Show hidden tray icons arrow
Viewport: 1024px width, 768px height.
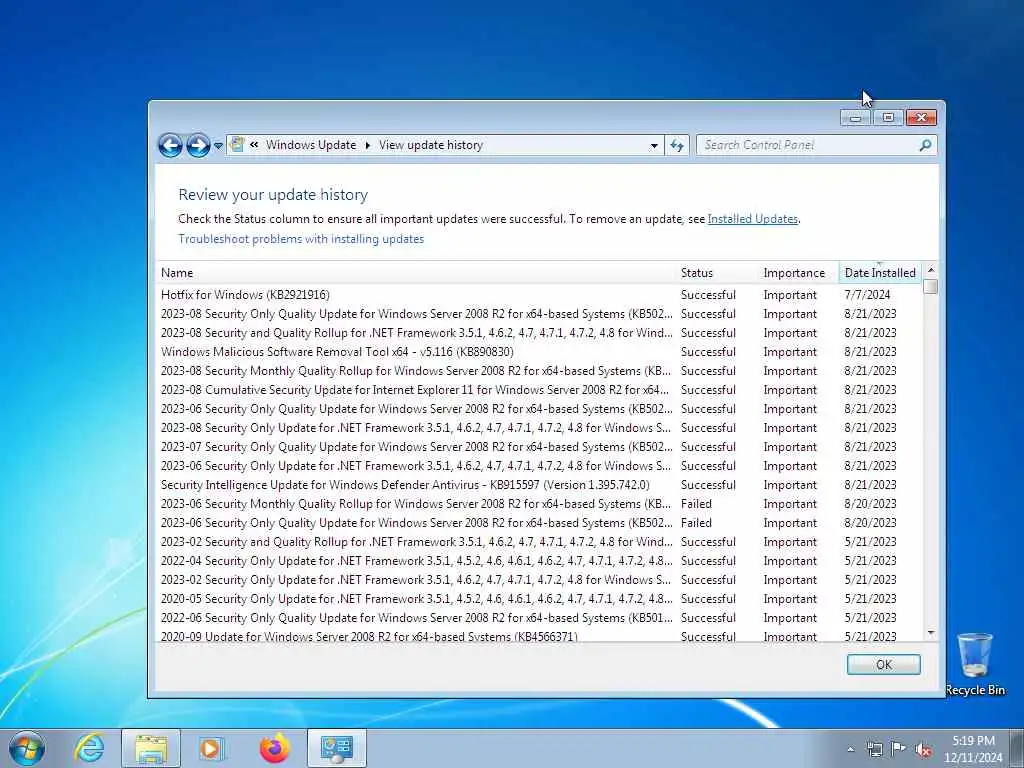(x=850, y=750)
